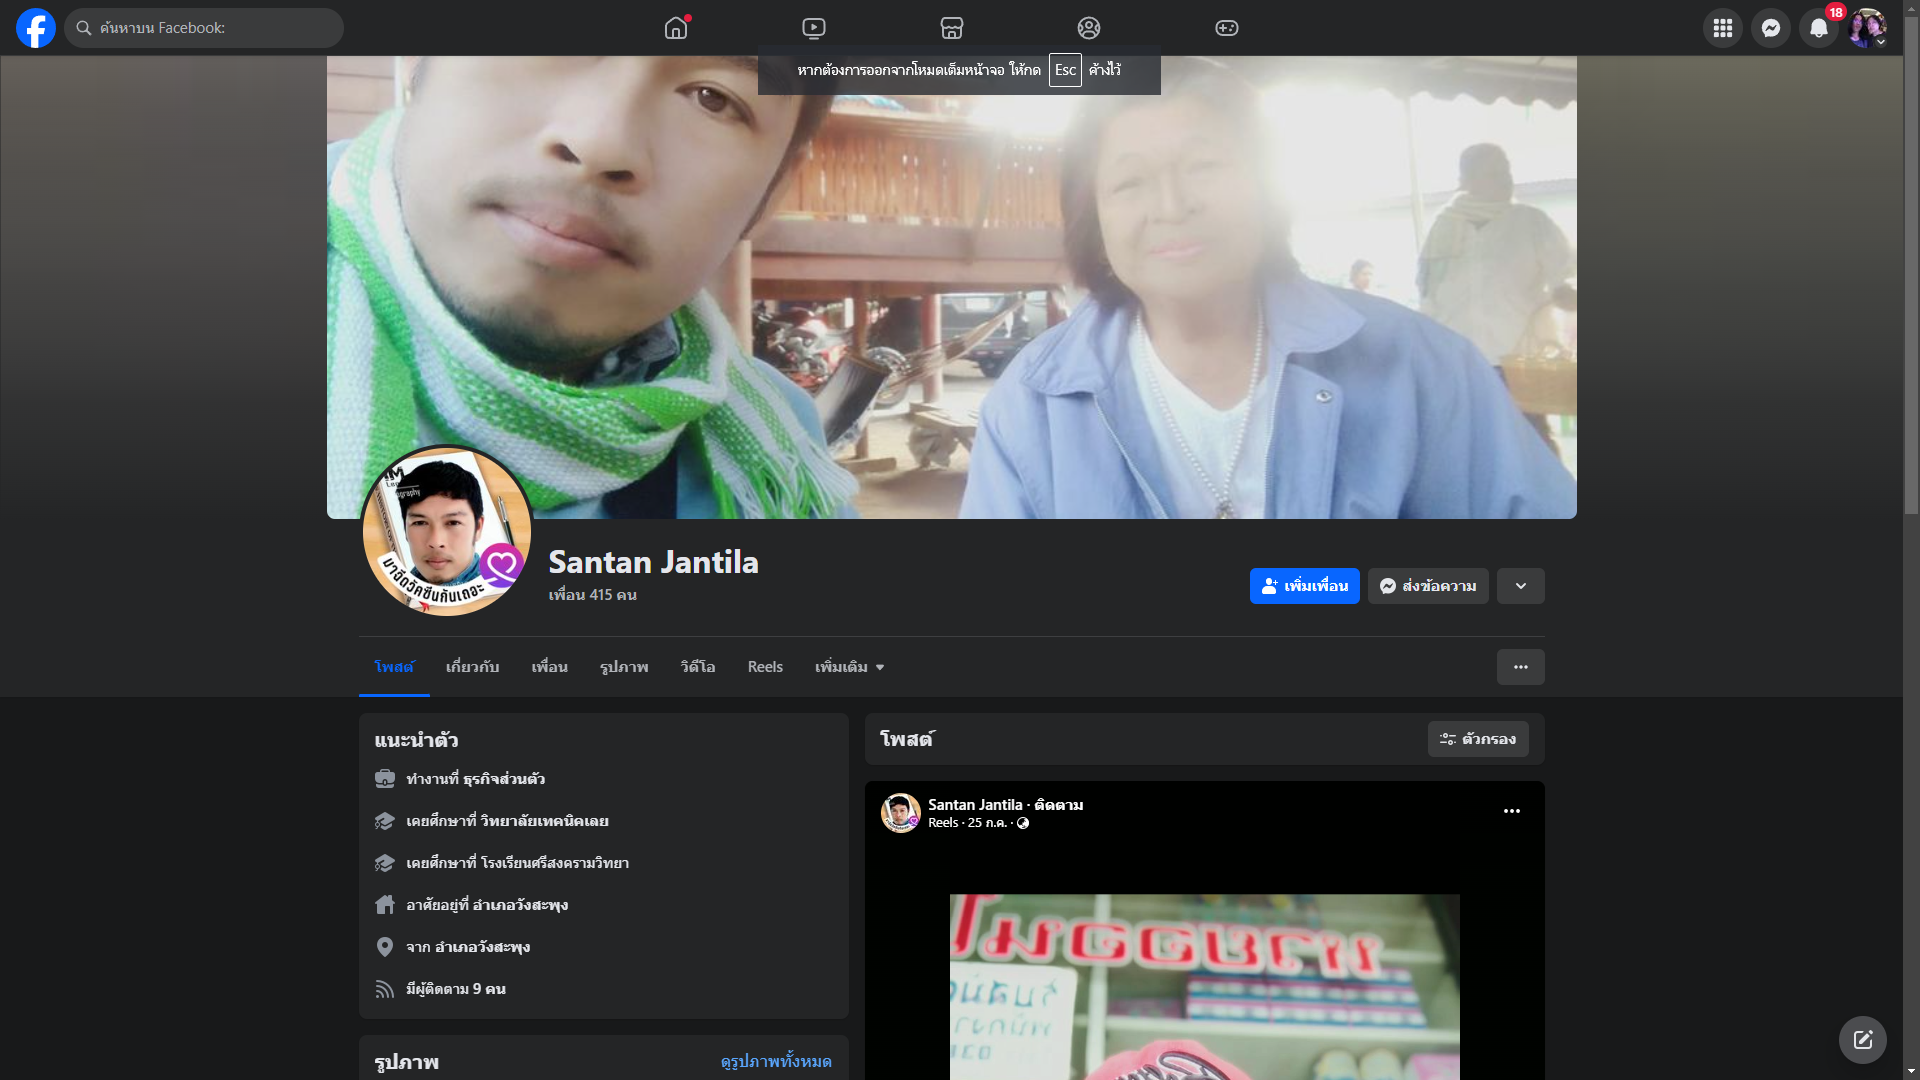Open the Gaming icon

click(1227, 28)
